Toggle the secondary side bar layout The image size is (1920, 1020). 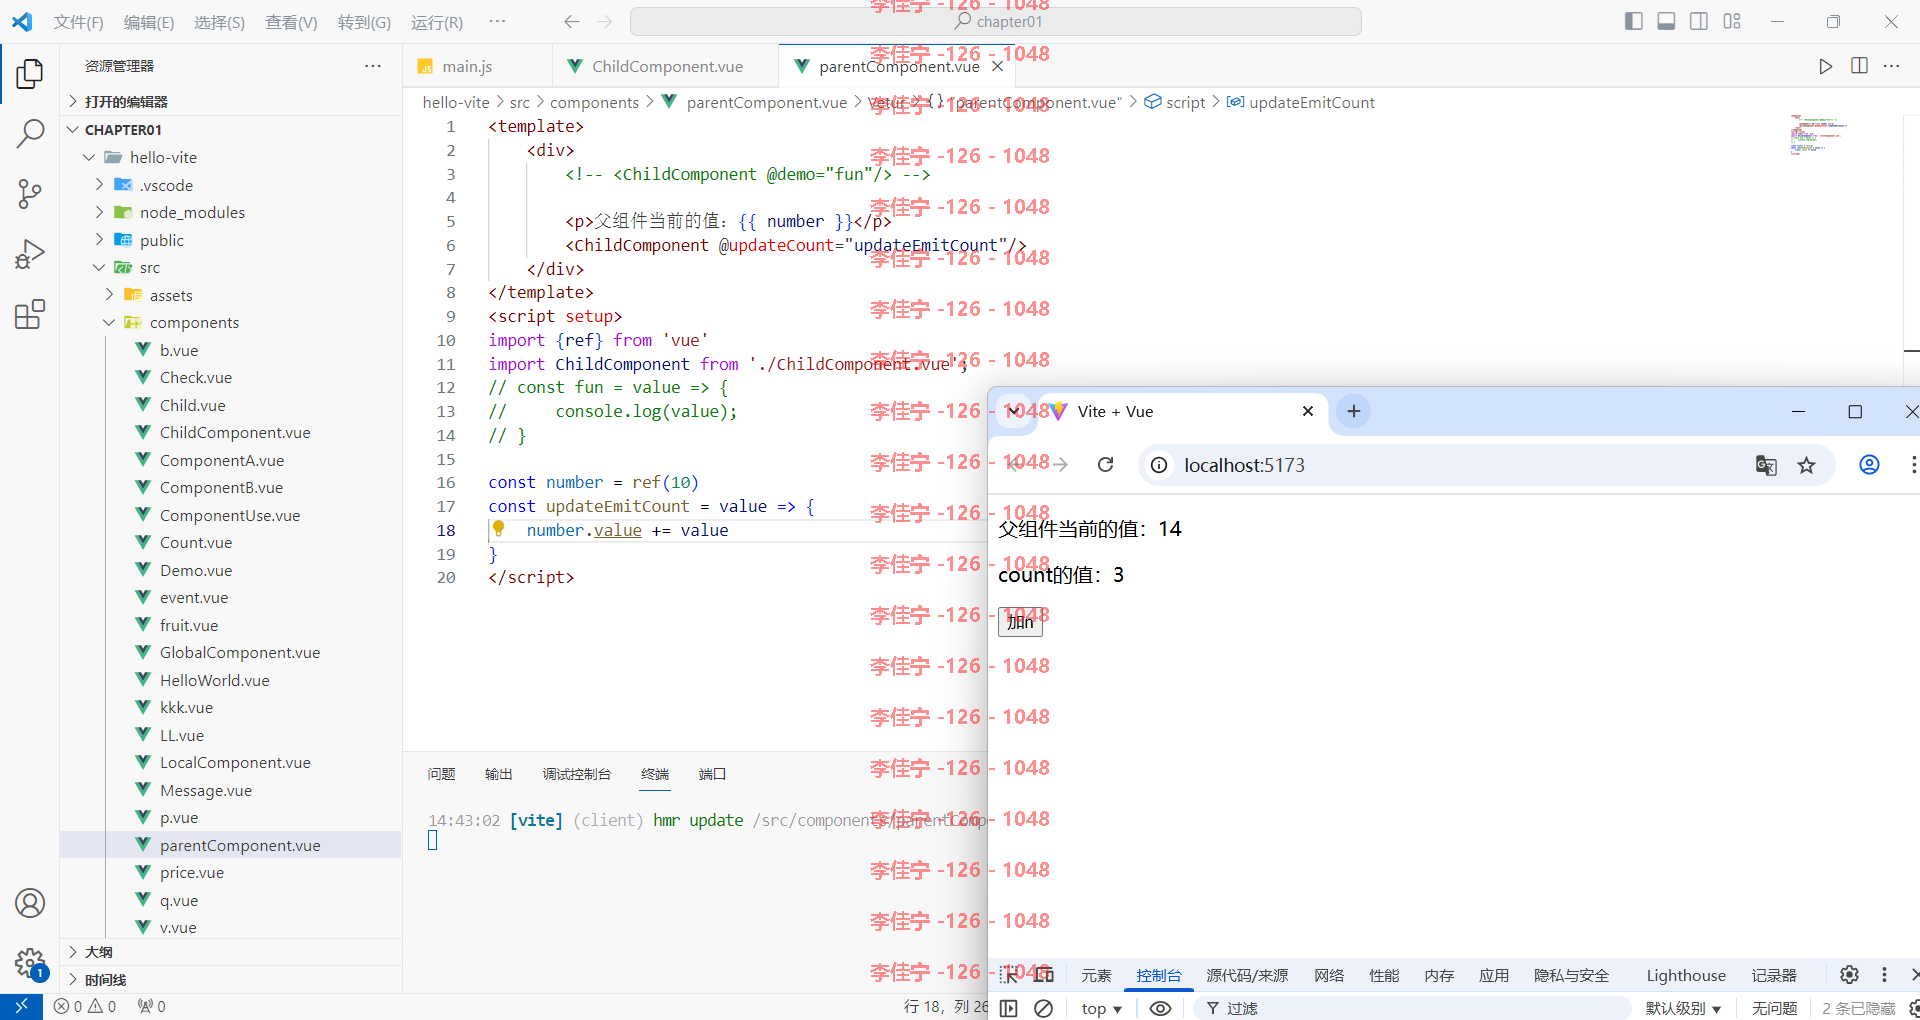[1699, 21]
